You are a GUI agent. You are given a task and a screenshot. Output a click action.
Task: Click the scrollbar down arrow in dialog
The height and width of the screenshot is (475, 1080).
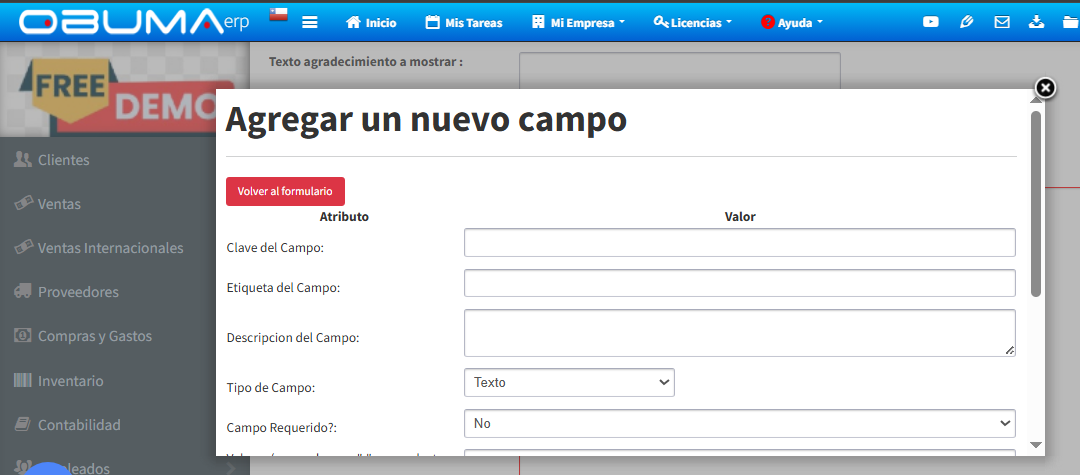pos(1036,445)
